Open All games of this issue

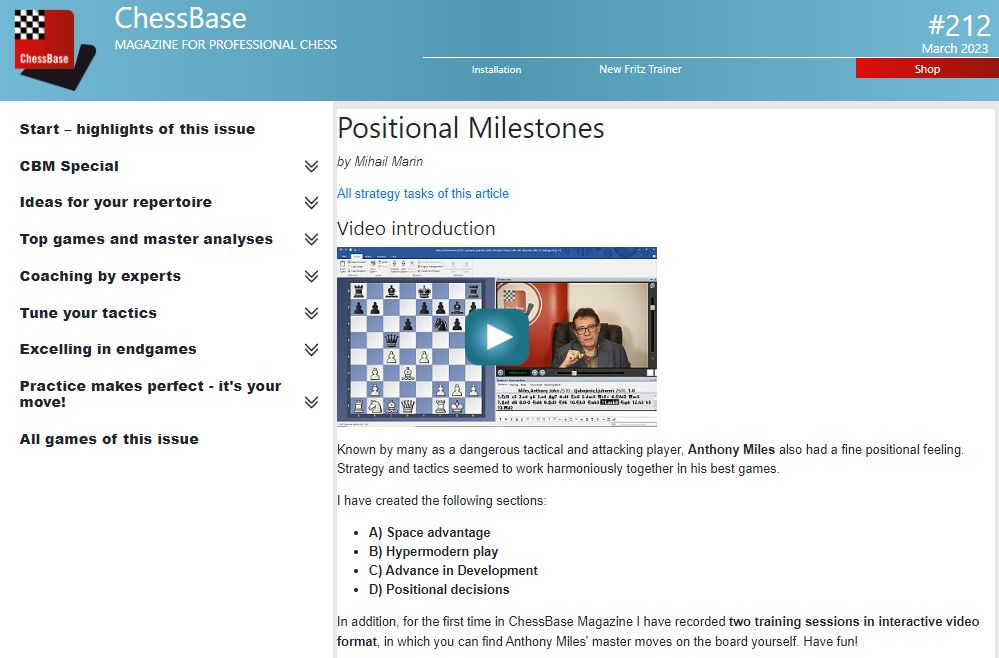tap(108, 438)
